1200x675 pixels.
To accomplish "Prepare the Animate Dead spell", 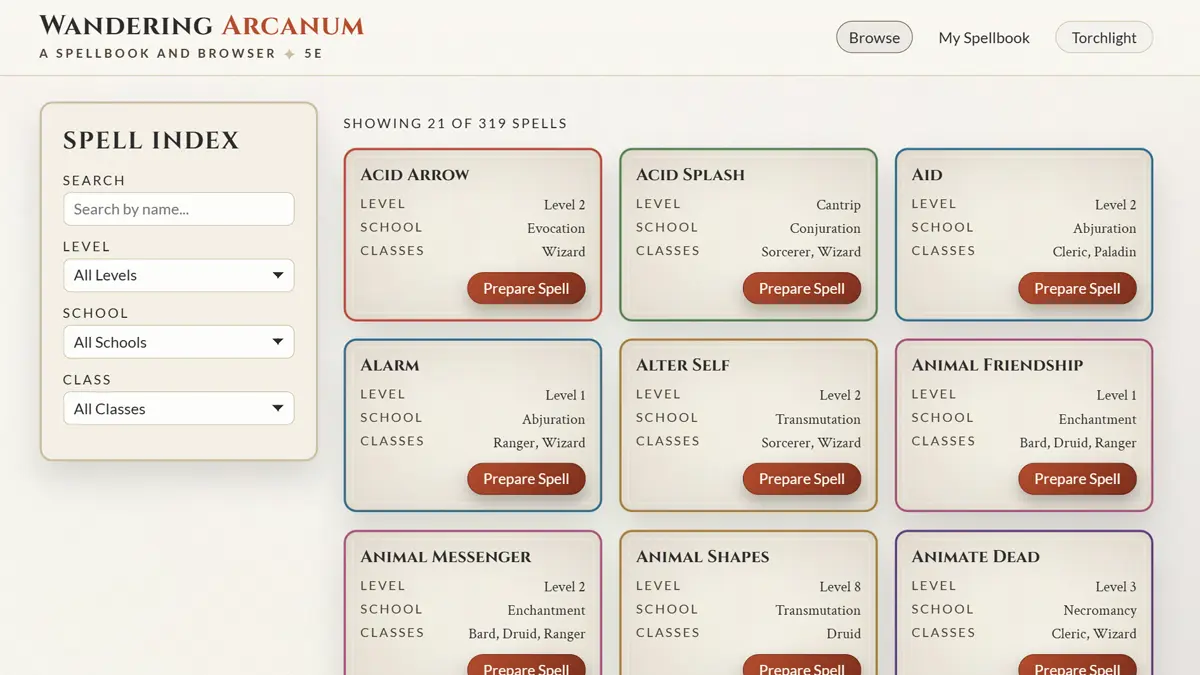I will click(x=1077, y=665).
